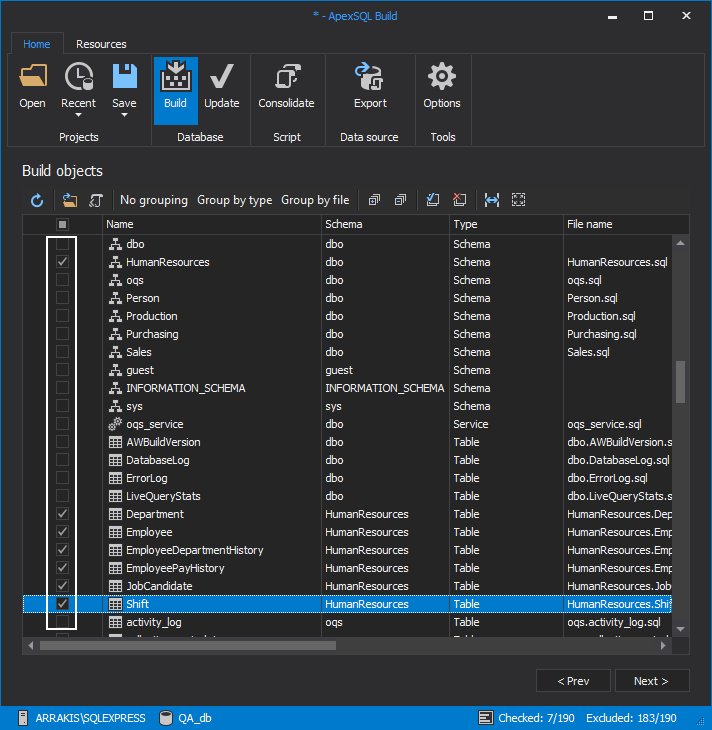The width and height of the screenshot is (712, 730).
Task: Uncheck the EmployeePayHistory table checkbox
Action: tap(62, 568)
